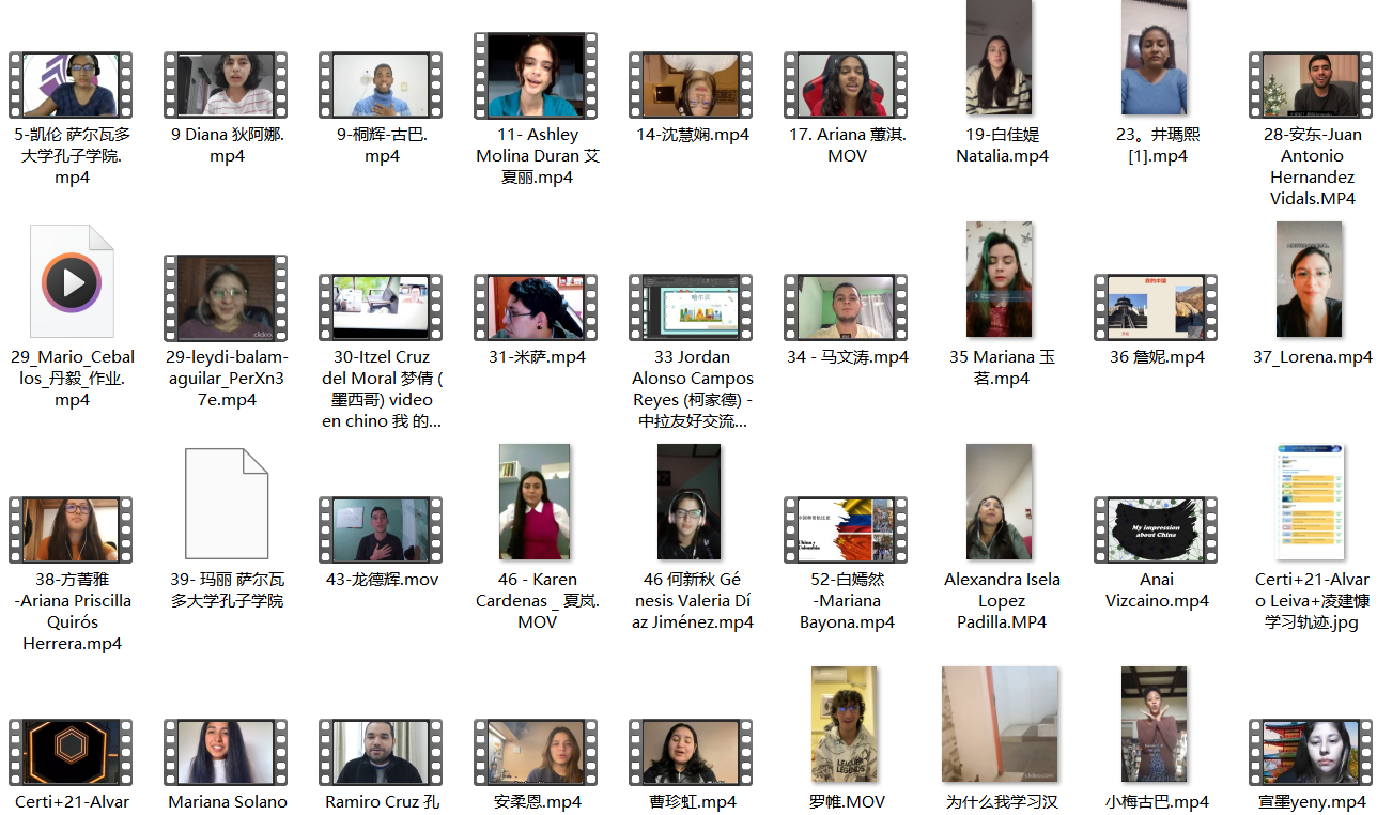This screenshot has width=1378, height=815.
Task: Open the upside-down 14-沈慧娴.mp4 video thumbnail
Action: click(x=691, y=86)
